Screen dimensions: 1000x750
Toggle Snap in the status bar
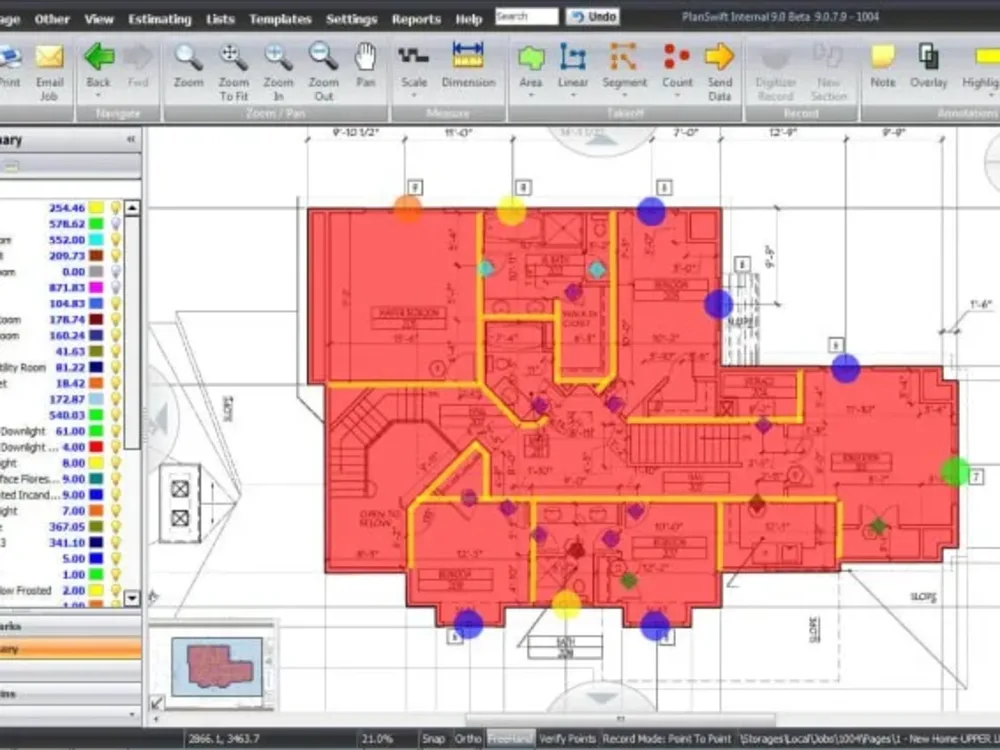(433, 739)
